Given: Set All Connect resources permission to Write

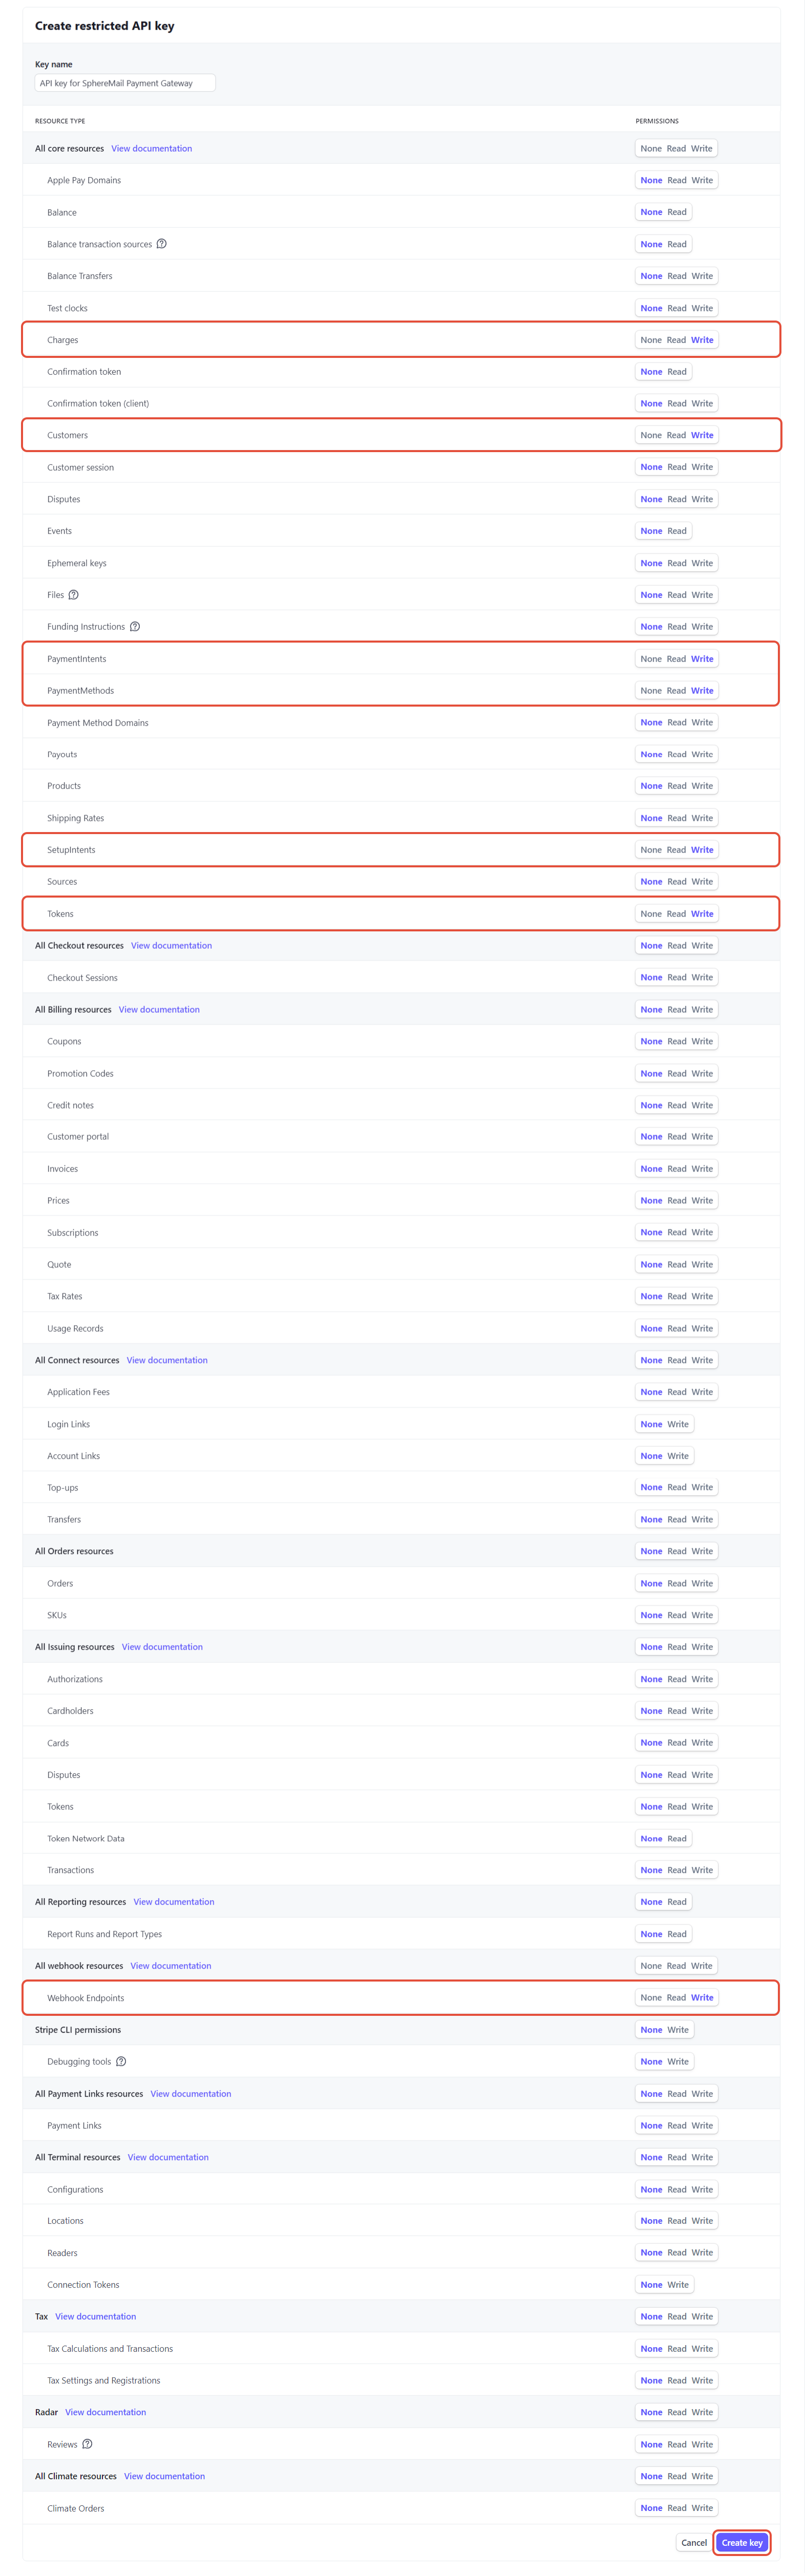Looking at the screenshot, I should pos(702,1360).
